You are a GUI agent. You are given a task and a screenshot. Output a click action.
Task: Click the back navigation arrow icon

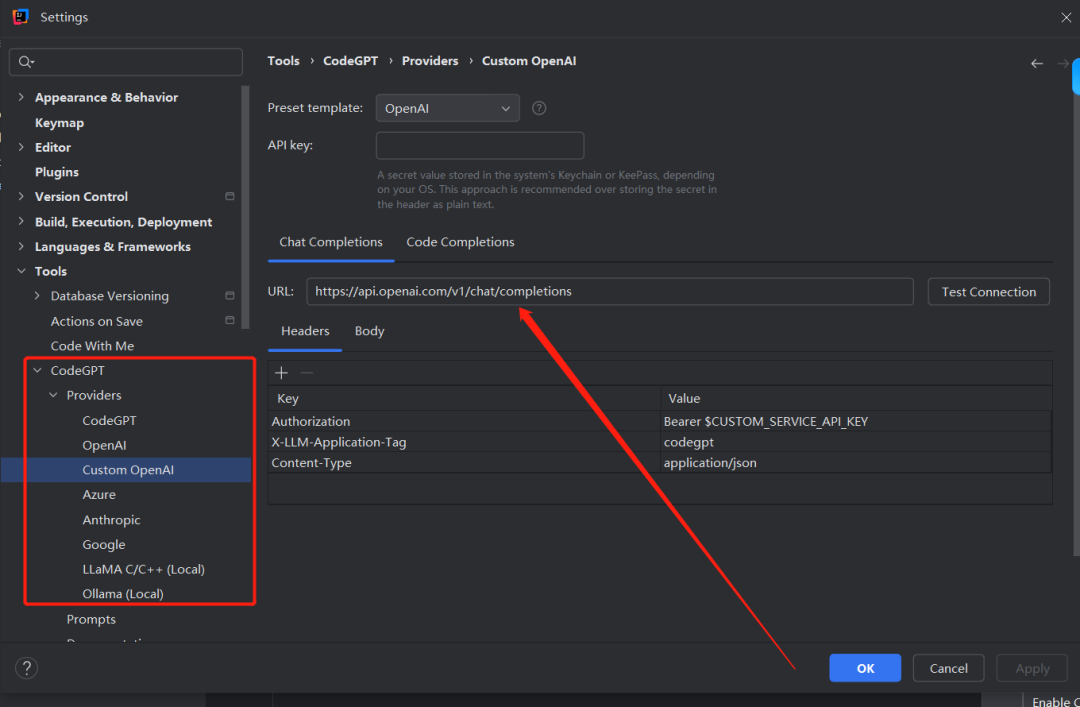1037,63
